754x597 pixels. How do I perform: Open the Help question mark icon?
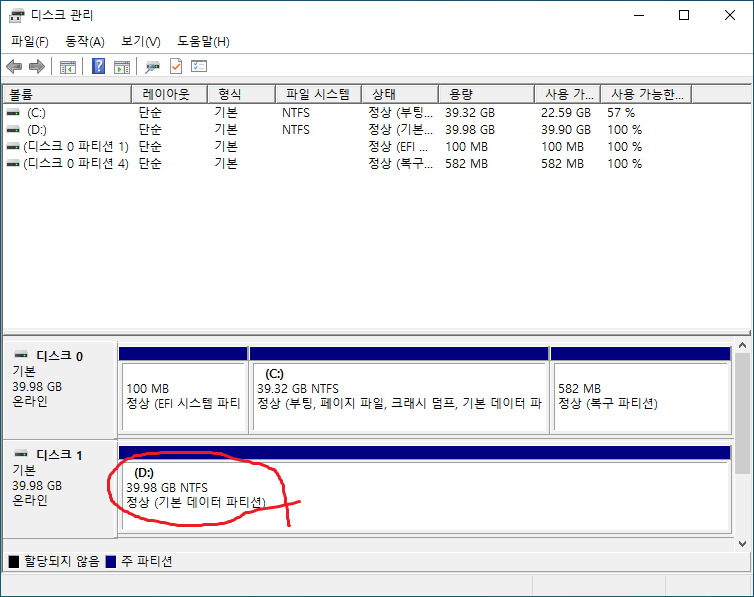[99, 66]
